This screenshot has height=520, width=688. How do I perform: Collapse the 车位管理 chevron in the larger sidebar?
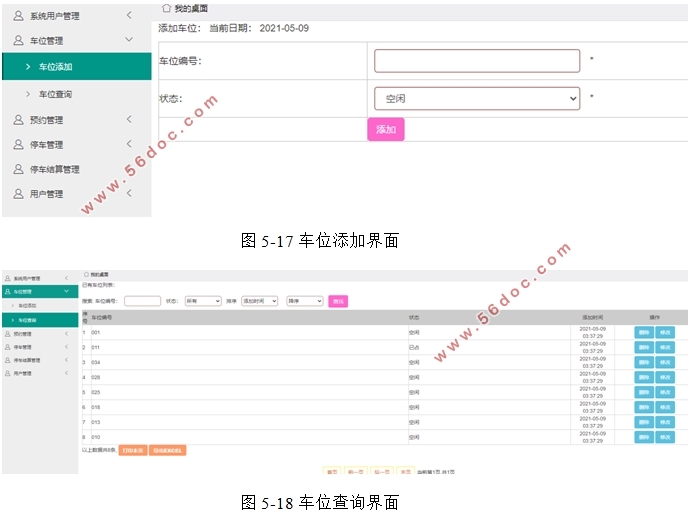point(128,40)
